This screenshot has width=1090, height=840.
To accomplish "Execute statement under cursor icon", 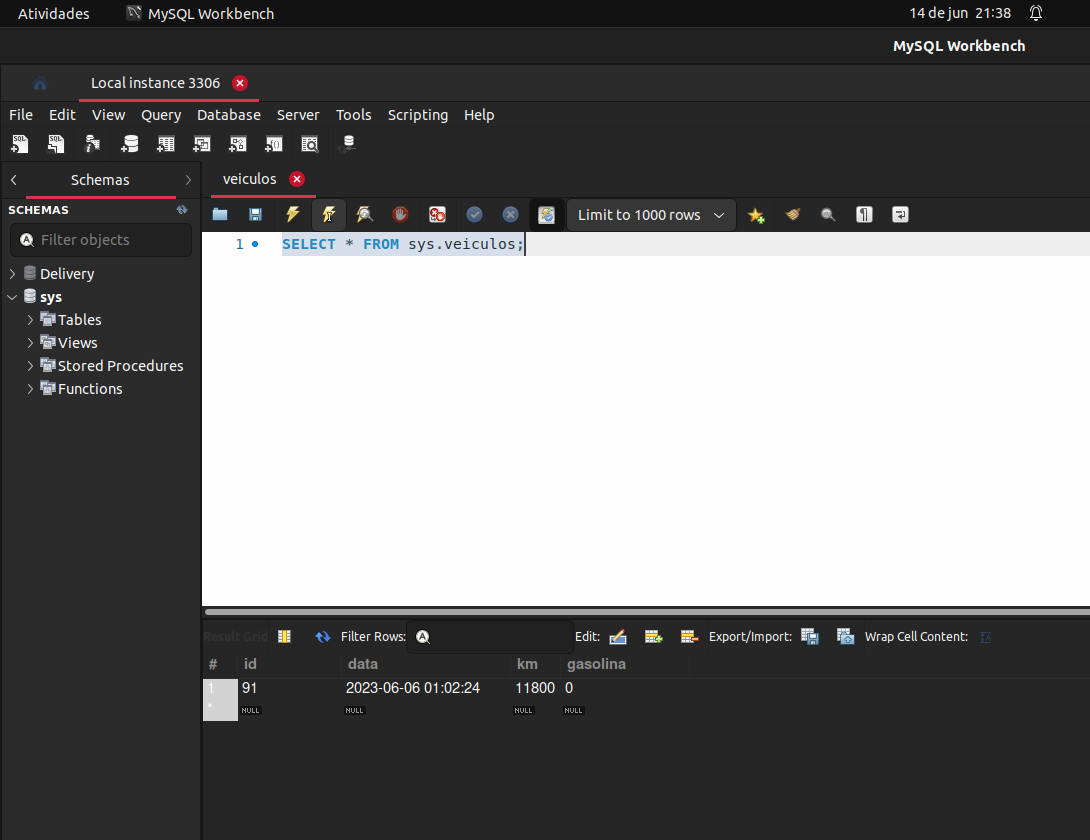I will pyautogui.click(x=329, y=214).
